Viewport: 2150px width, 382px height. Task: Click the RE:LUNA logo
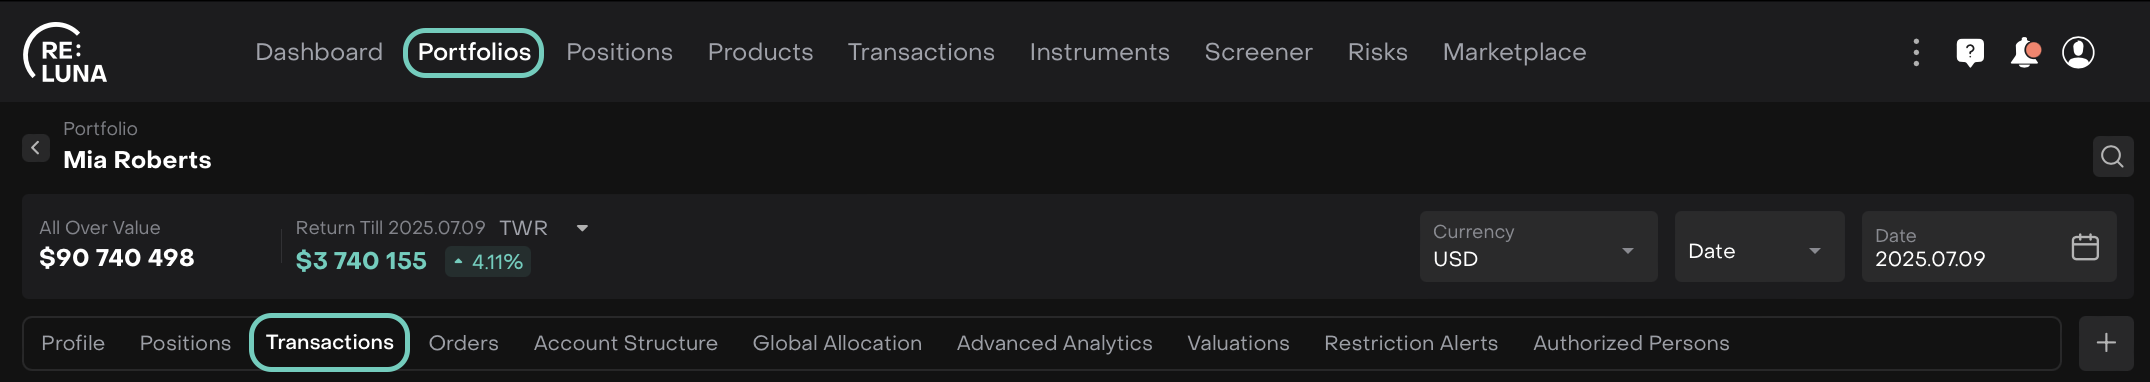pyautogui.click(x=65, y=53)
